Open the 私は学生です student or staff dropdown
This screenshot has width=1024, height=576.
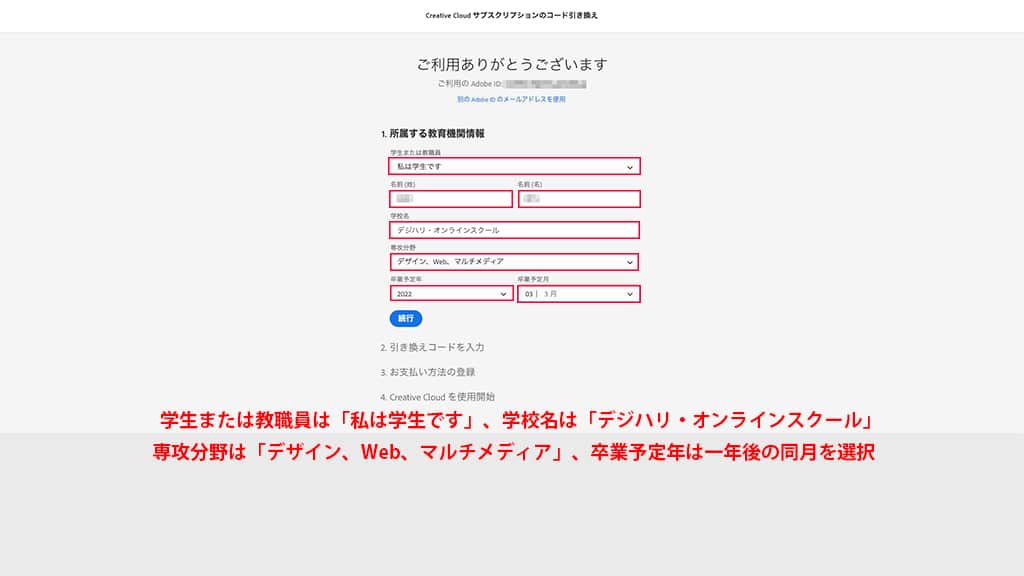[x=514, y=167]
